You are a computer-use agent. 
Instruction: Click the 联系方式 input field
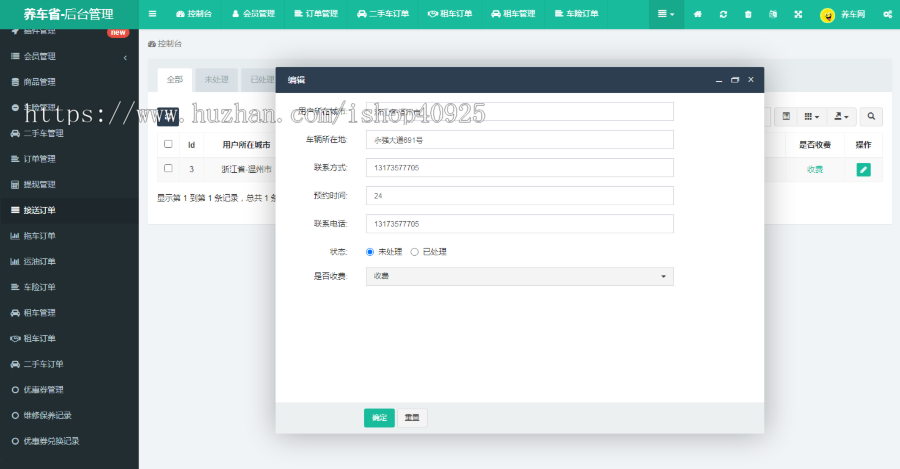(x=519, y=168)
